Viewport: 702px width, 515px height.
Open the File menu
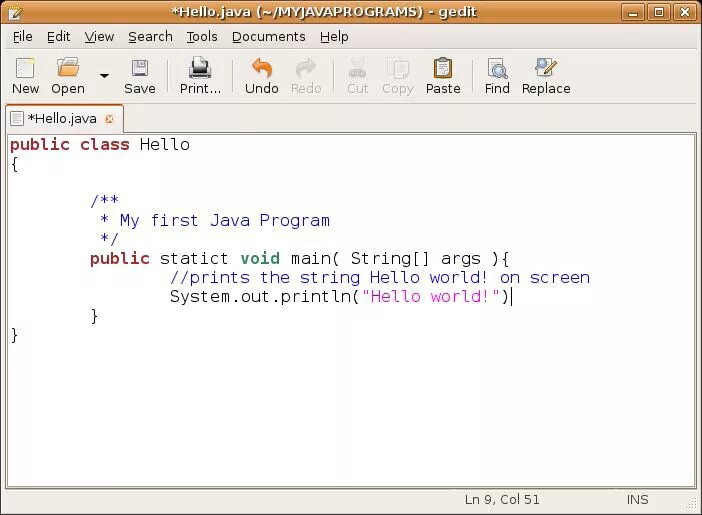22,37
